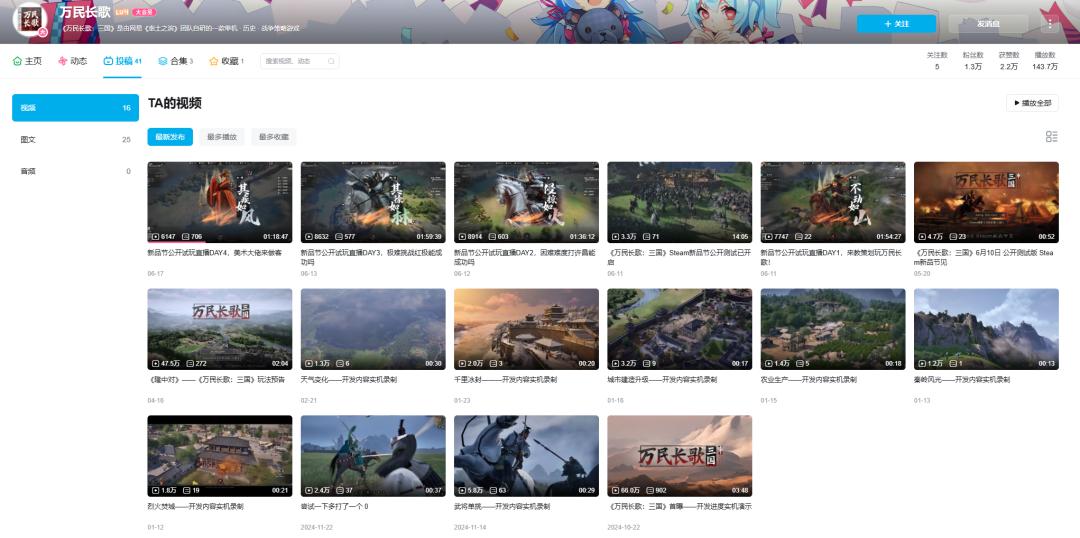1080x538 pixels.
Task: Open the 新品节公开试玩直播DAY4 video title link
Action: (x=214, y=253)
